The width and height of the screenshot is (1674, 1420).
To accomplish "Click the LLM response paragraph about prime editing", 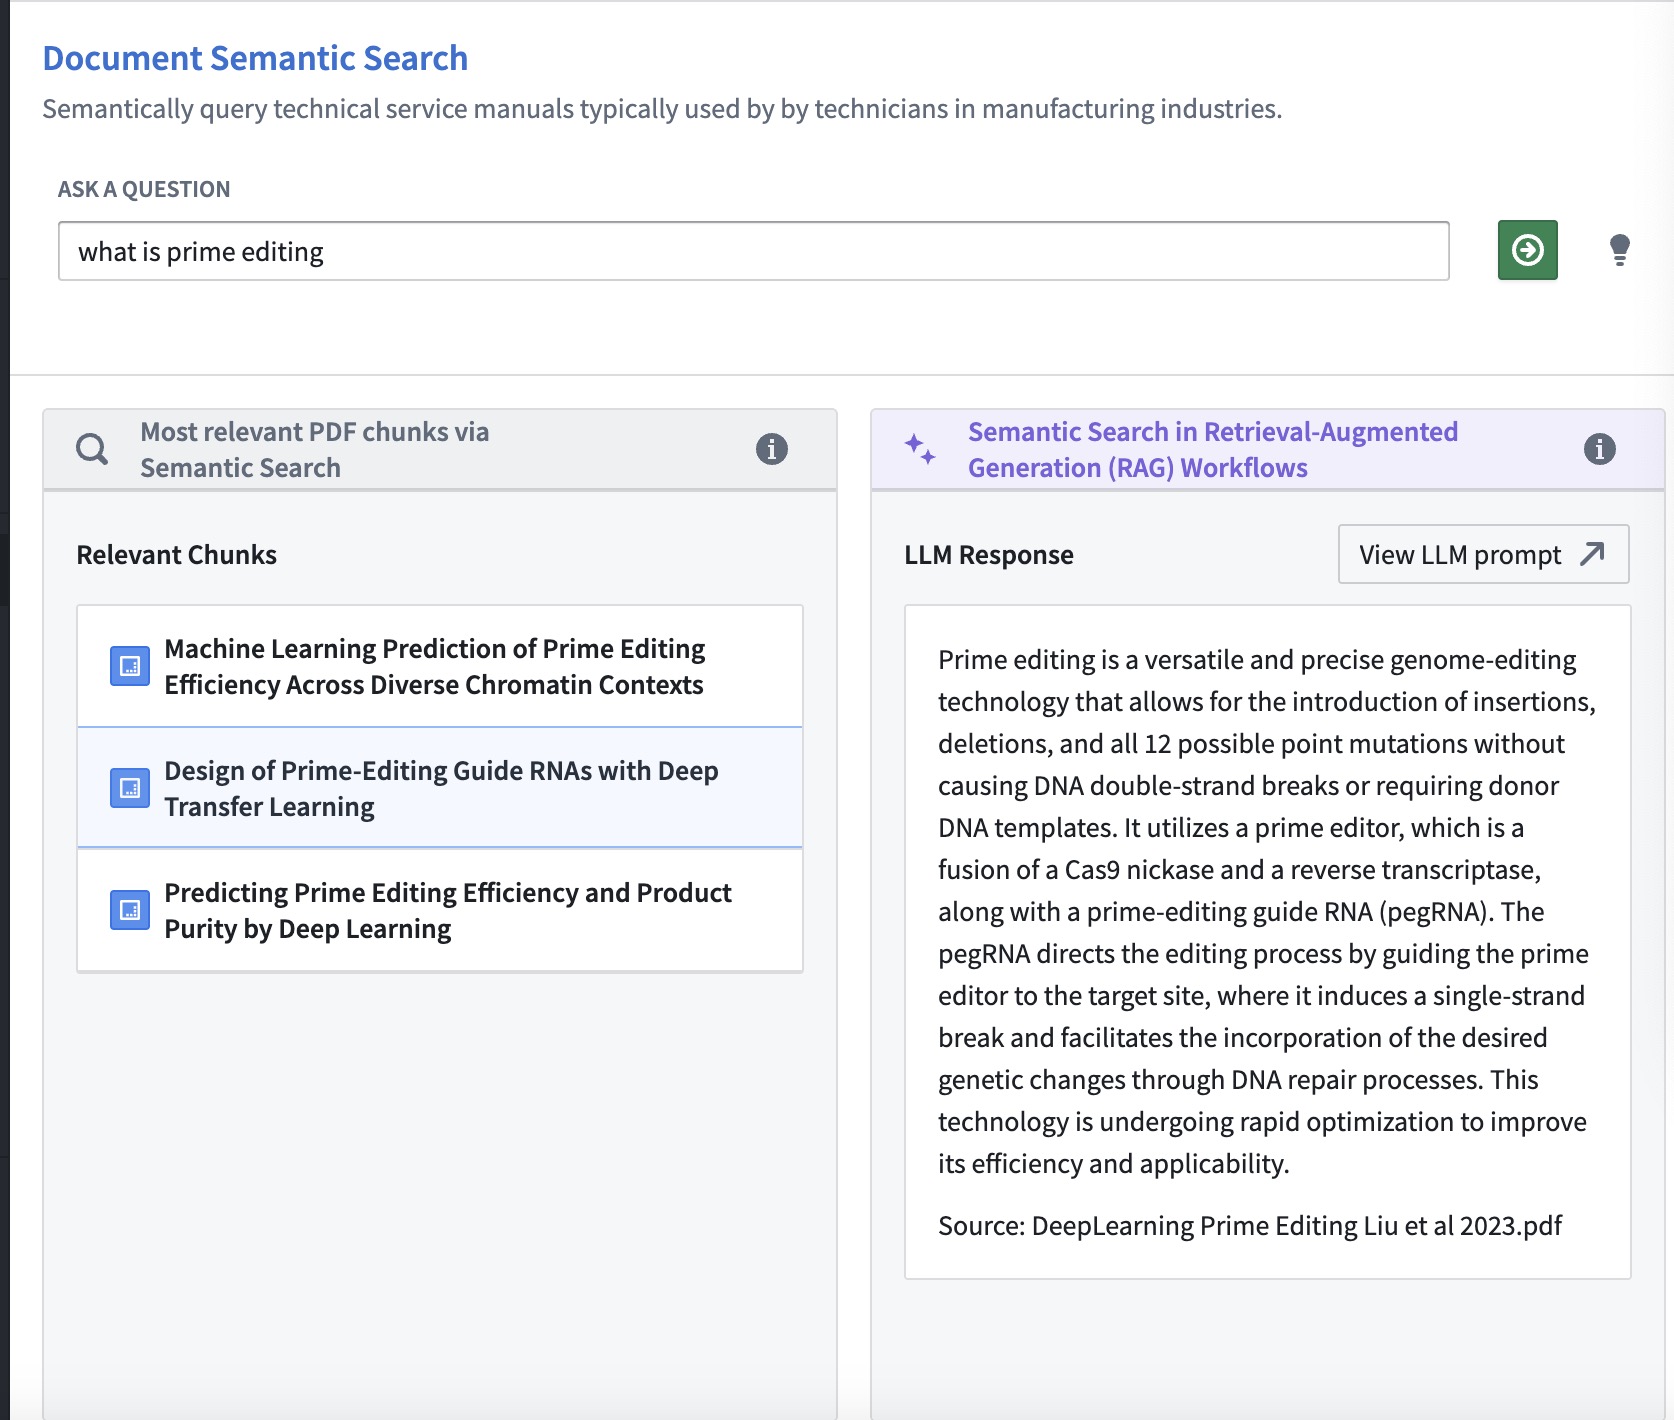I will click(x=1266, y=911).
